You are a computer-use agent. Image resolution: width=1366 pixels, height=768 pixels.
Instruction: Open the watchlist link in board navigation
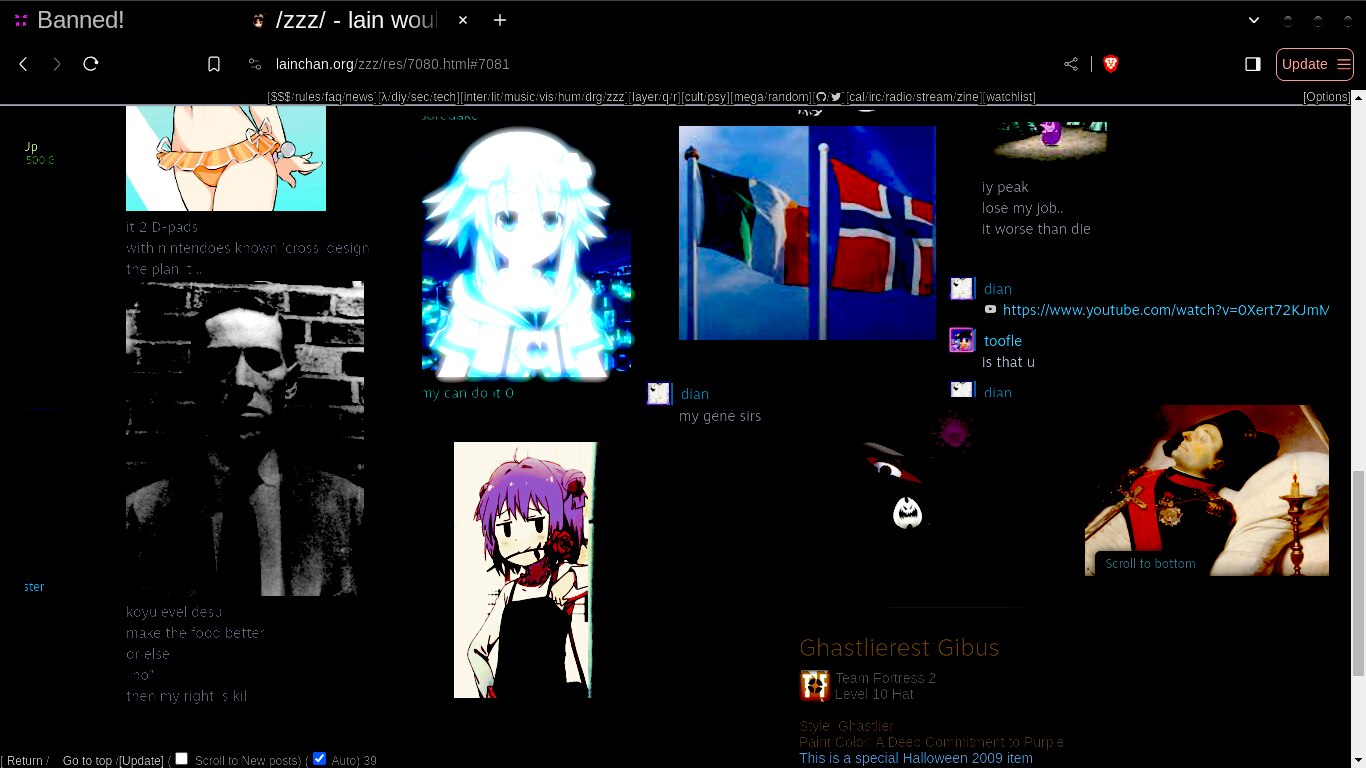point(1010,97)
